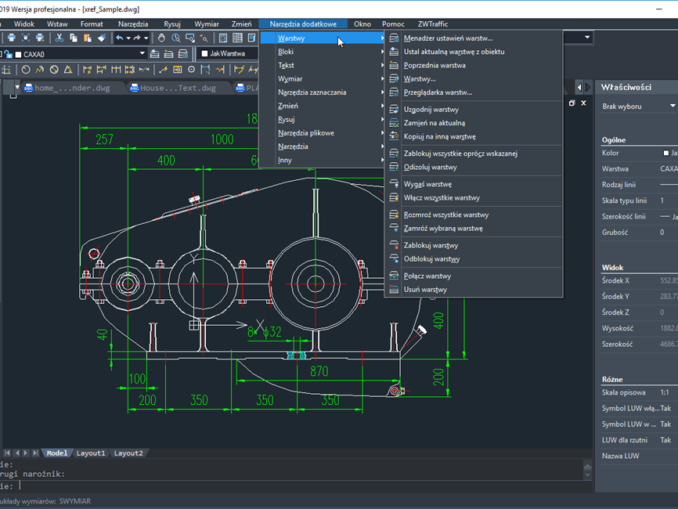The width and height of the screenshot is (678, 509).
Task: Jump to the first layout with the navigation arrow
Action: coord(7,453)
